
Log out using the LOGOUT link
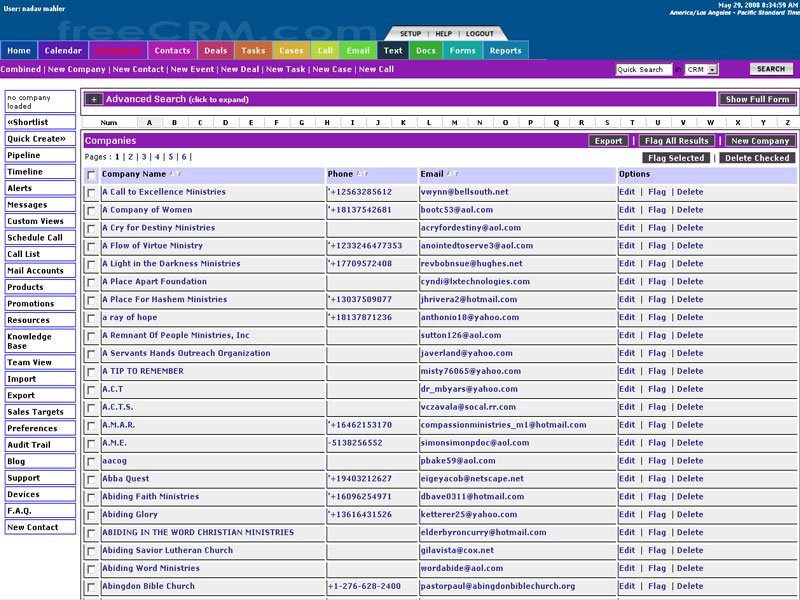tap(480, 34)
